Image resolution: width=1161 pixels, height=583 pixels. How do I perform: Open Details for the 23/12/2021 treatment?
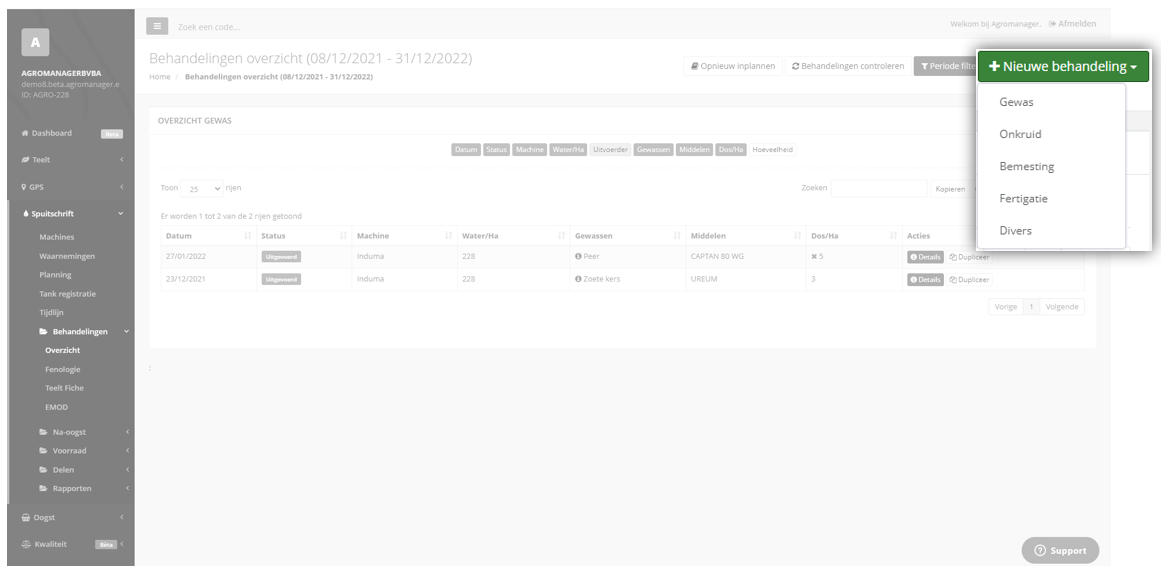pos(926,279)
